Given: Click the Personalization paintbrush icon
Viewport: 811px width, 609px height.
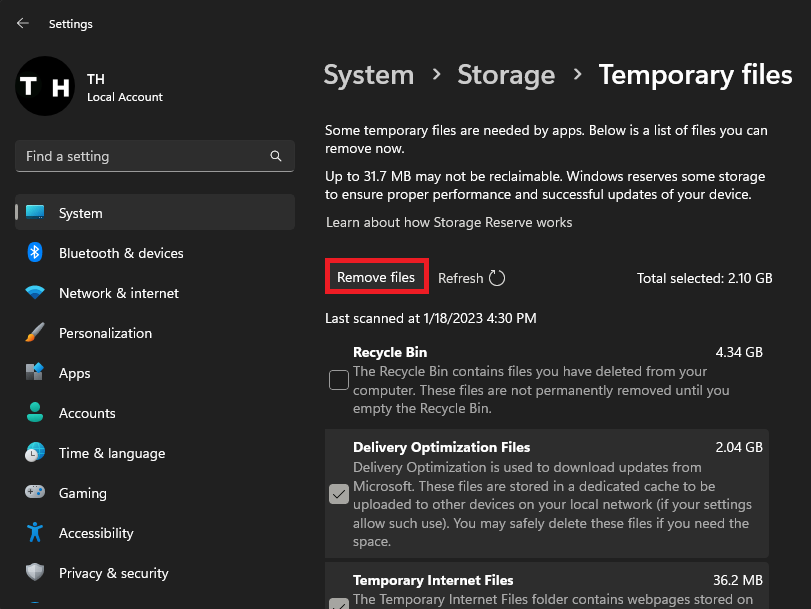Looking at the screenshot, I should [35, 333].
